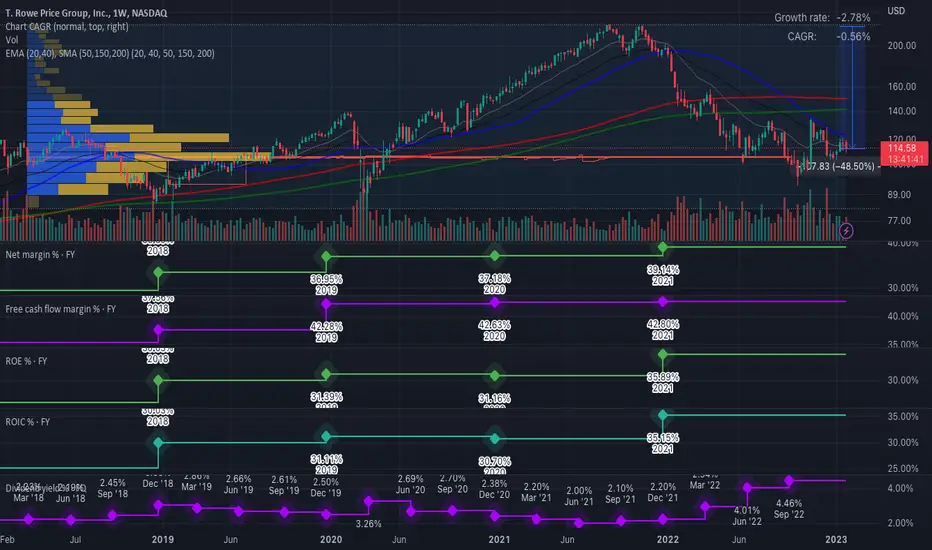This screenshot has height=550, width=932.
Task: Click the 2.69% Jun '20 label
Action: [411, 484]
